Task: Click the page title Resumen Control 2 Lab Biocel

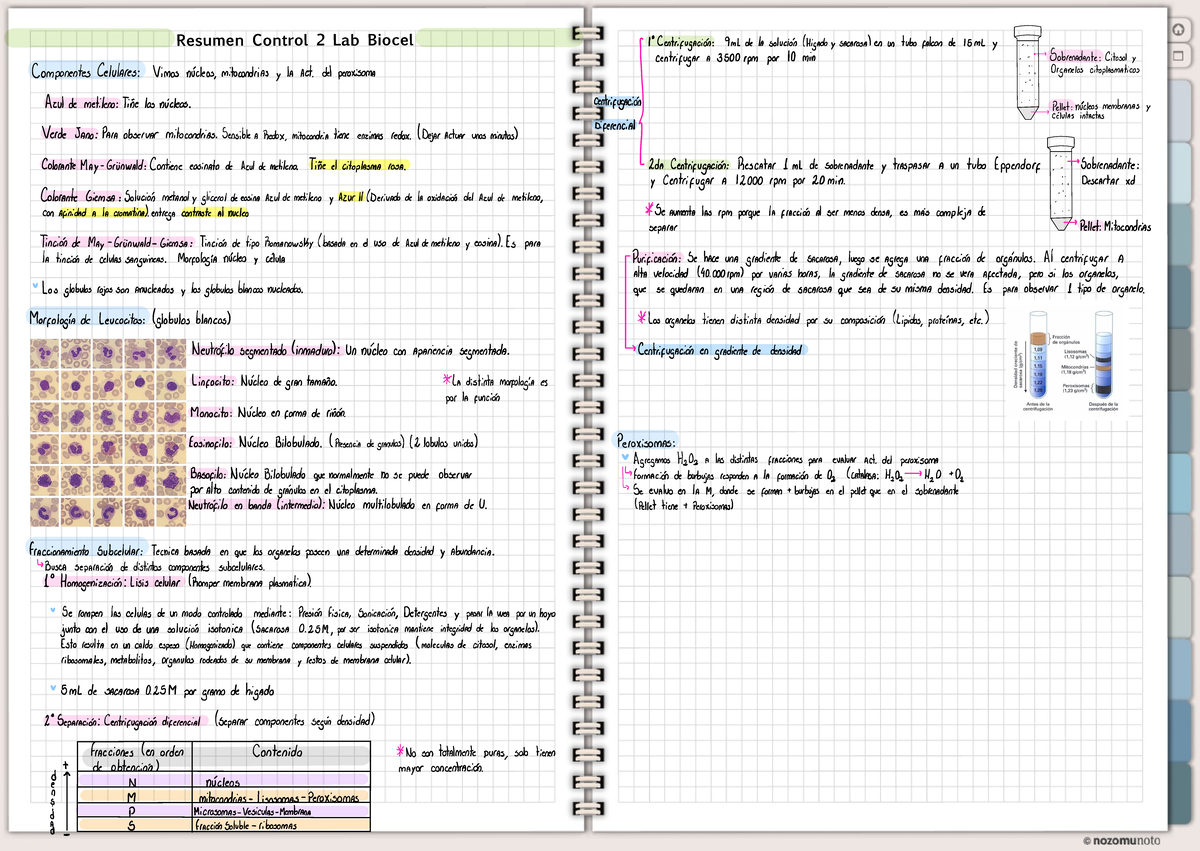Action: pos(294,40)
